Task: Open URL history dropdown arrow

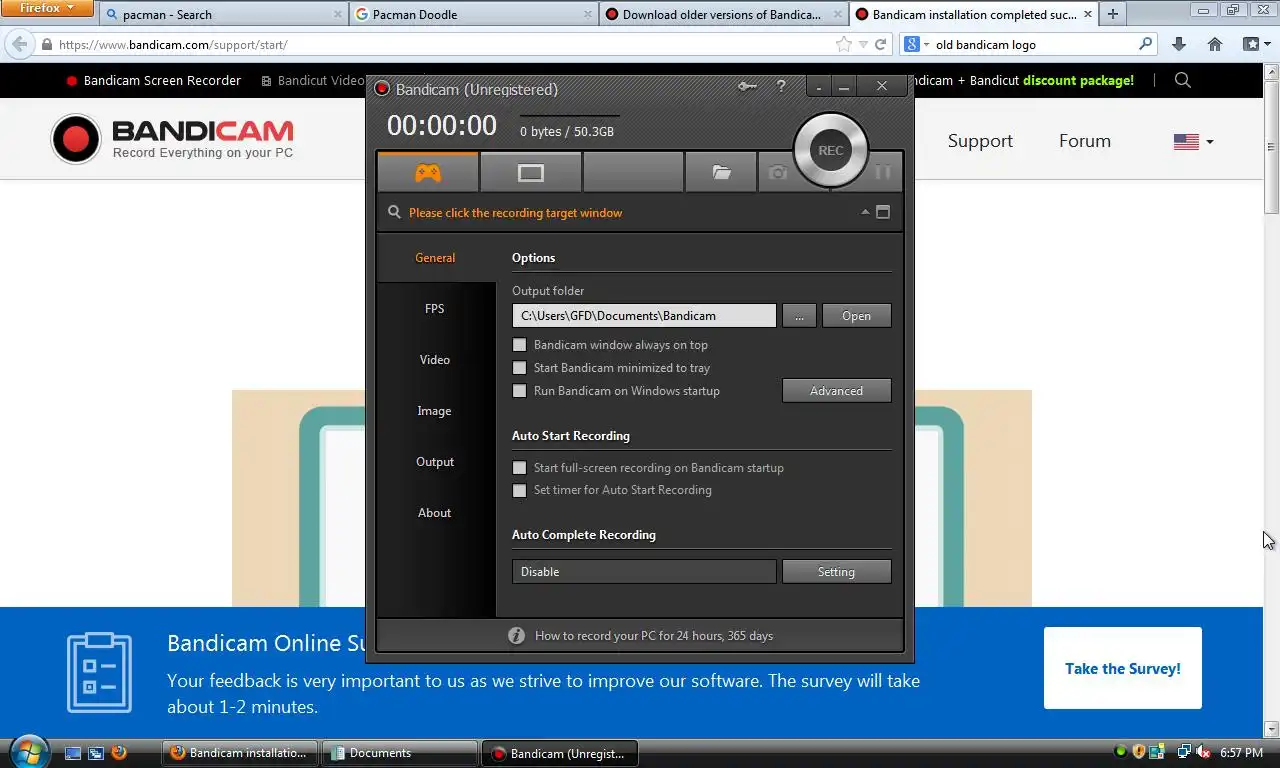Action: point(864,45)
